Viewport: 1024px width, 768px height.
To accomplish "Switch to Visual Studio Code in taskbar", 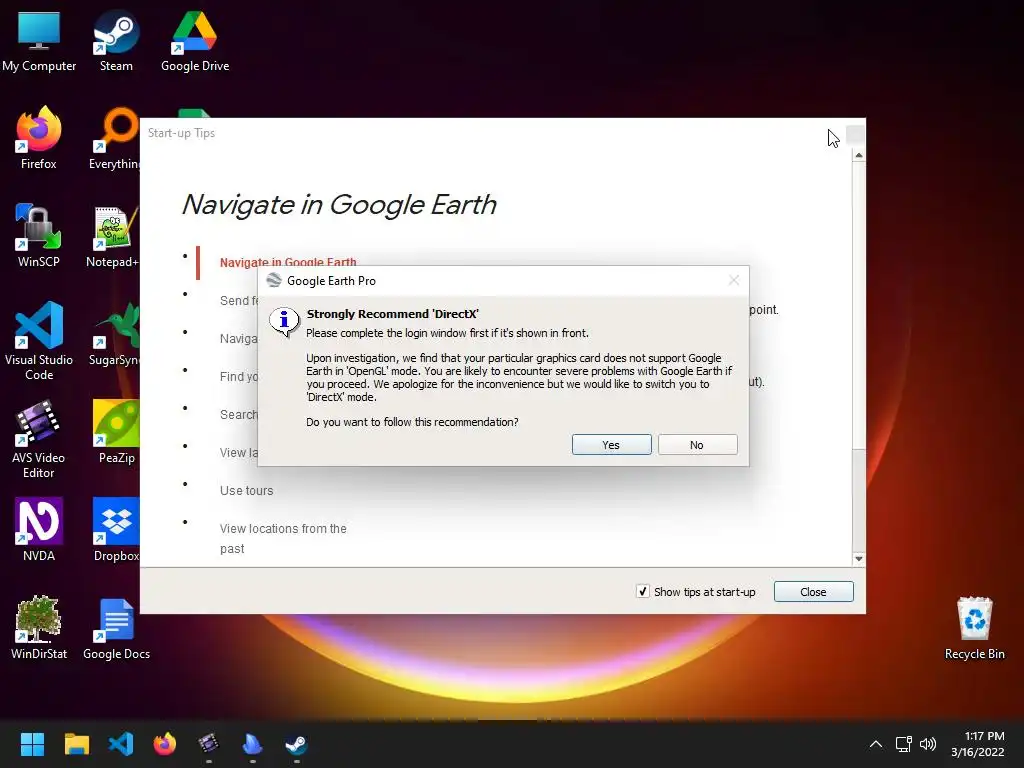I will click(121, 744).
